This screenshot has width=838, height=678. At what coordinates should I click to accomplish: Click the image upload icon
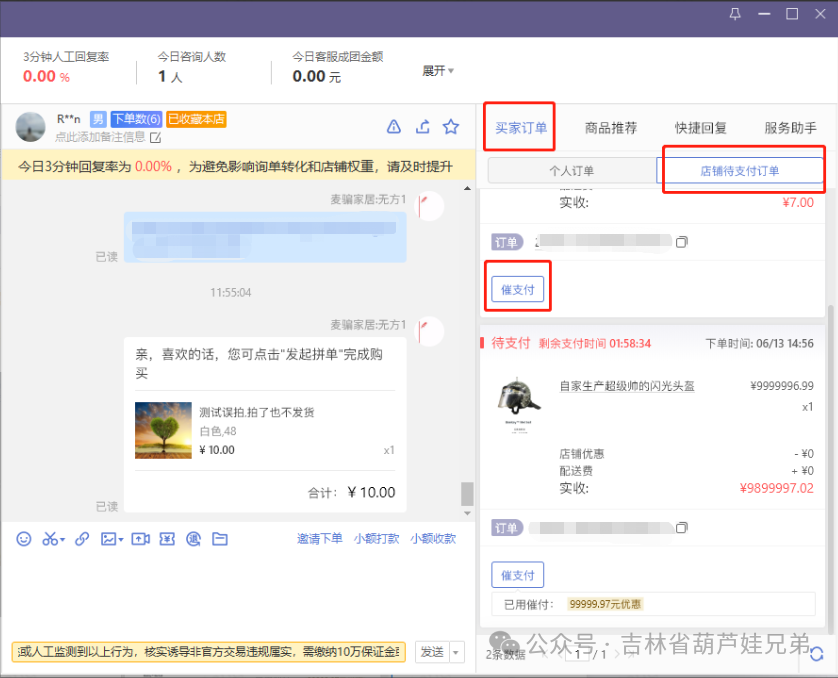click(110, 538)
